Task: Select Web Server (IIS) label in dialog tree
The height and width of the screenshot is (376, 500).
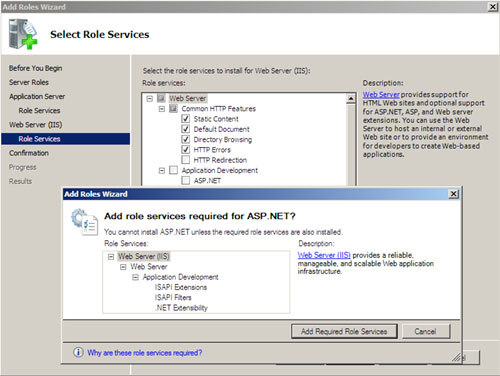Action: [144, 256]
